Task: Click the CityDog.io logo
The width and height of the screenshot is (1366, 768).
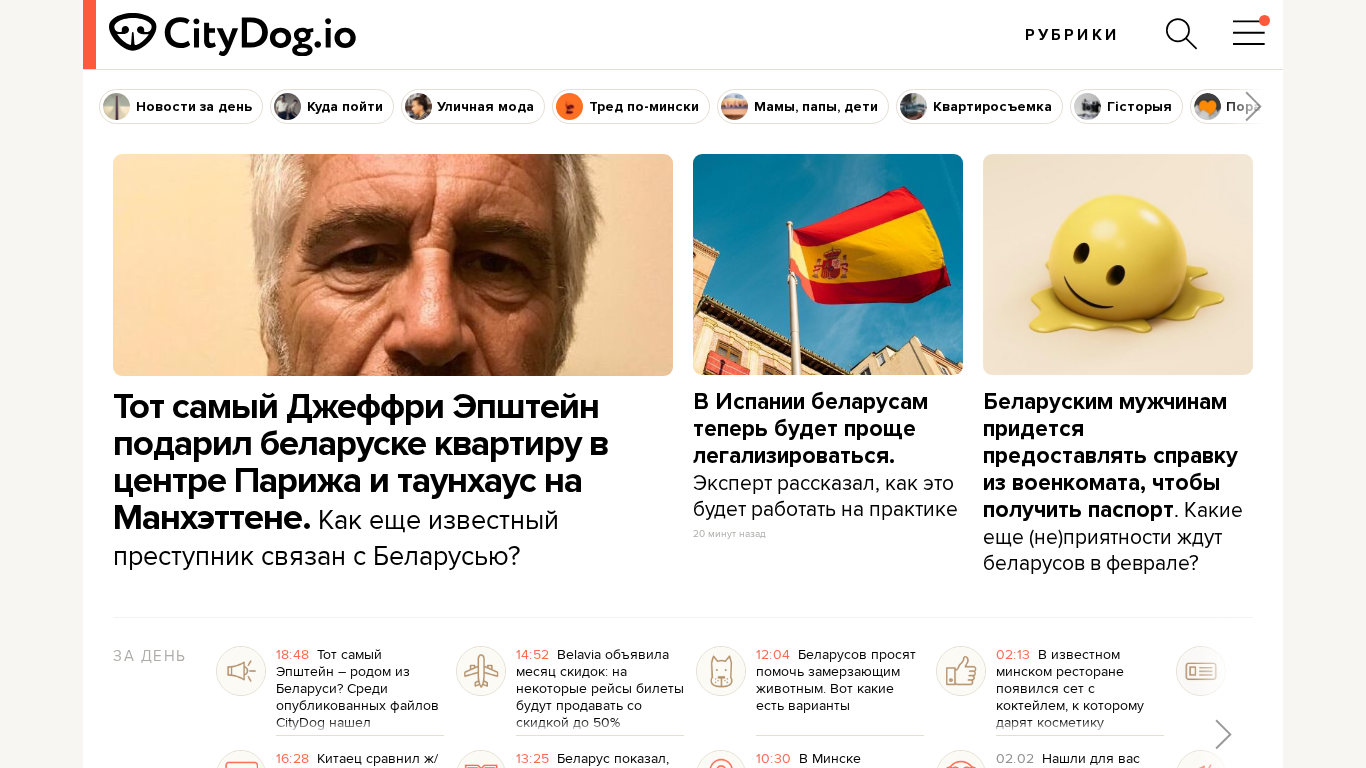Action: pyautogui.click(x=232, y=34)
